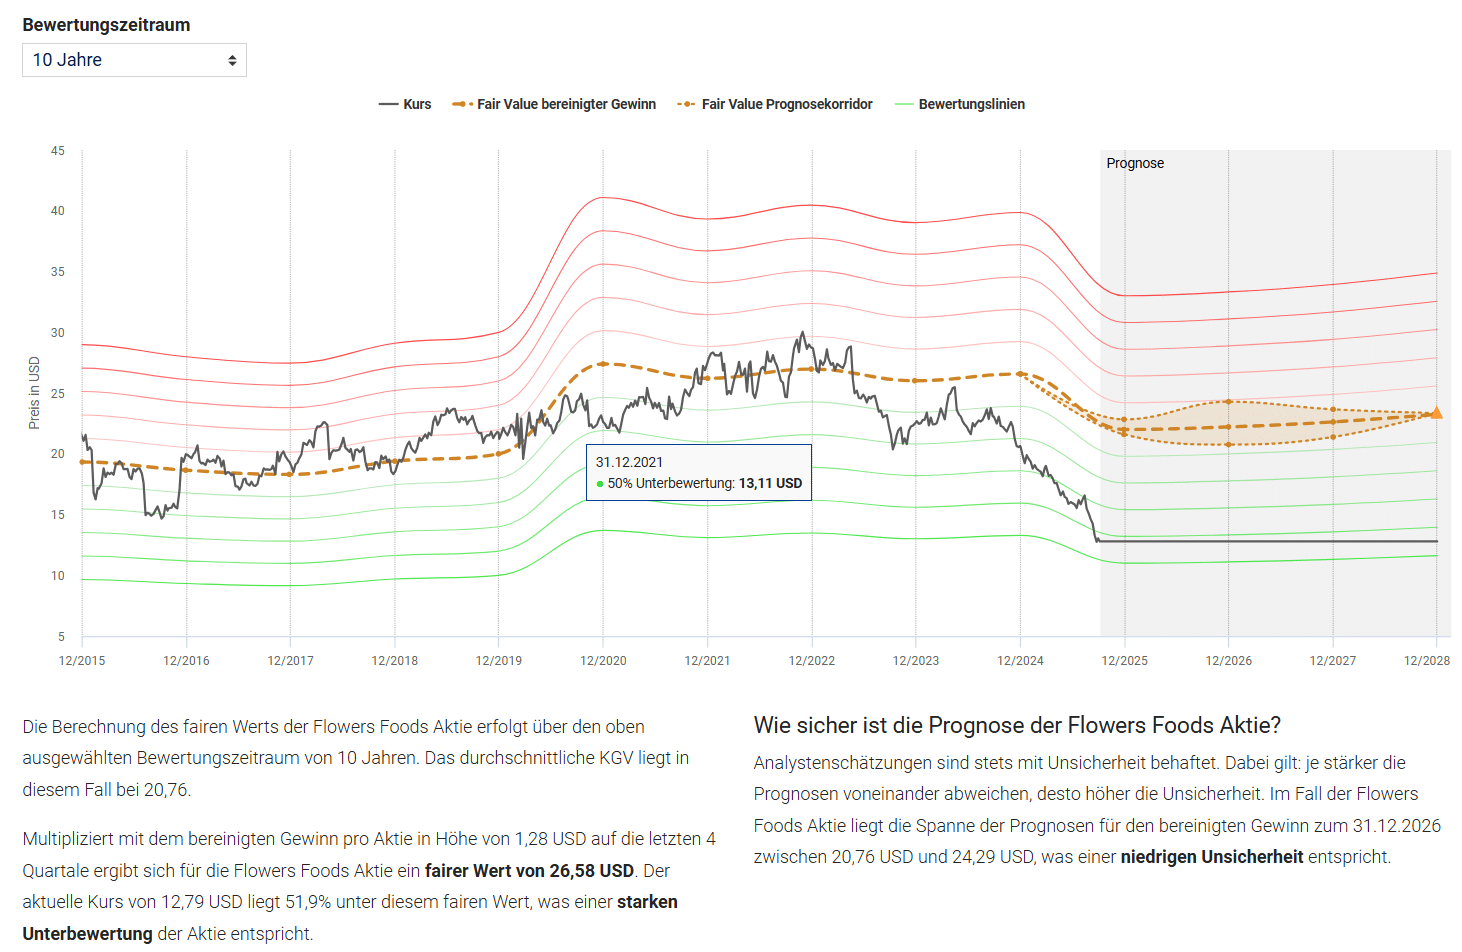The width and height of the screenshot is (1462, 952).
Task: Click the orange triangle marker at forecast end
Action: pyautogui.click(x=1436, y=413)
